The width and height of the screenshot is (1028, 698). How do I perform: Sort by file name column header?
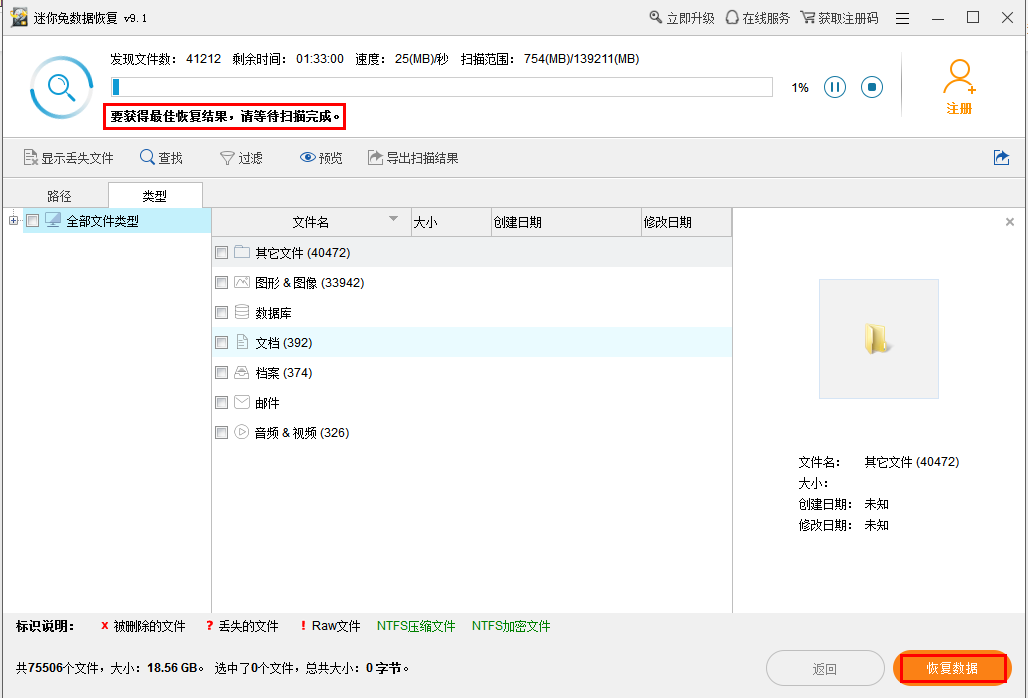click(x=311, y=222)
